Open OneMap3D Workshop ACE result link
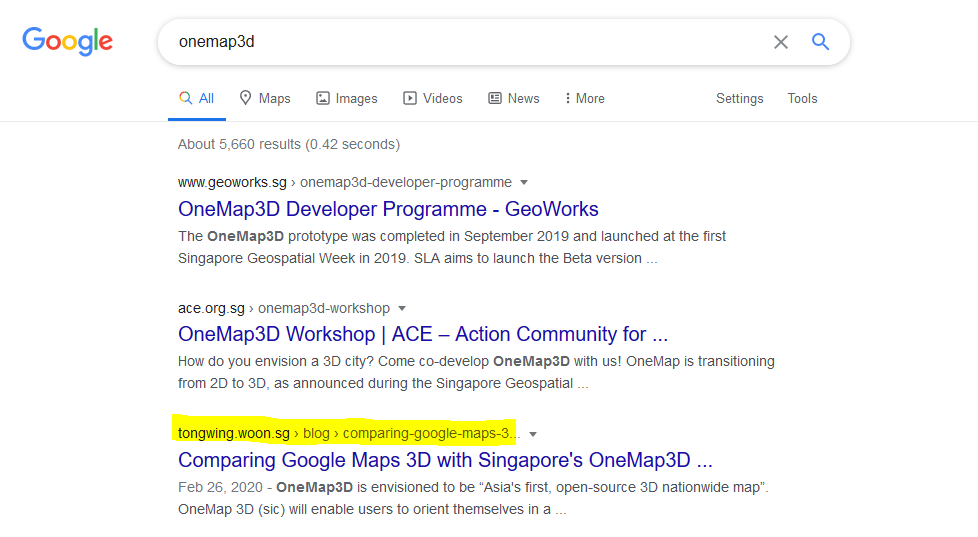 point(423,334)
